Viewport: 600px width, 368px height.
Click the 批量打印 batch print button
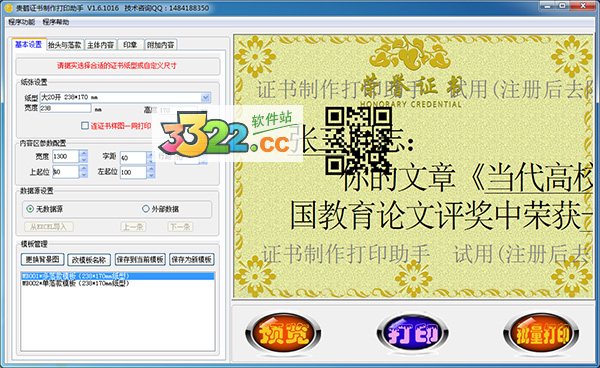tap(542, 334)
